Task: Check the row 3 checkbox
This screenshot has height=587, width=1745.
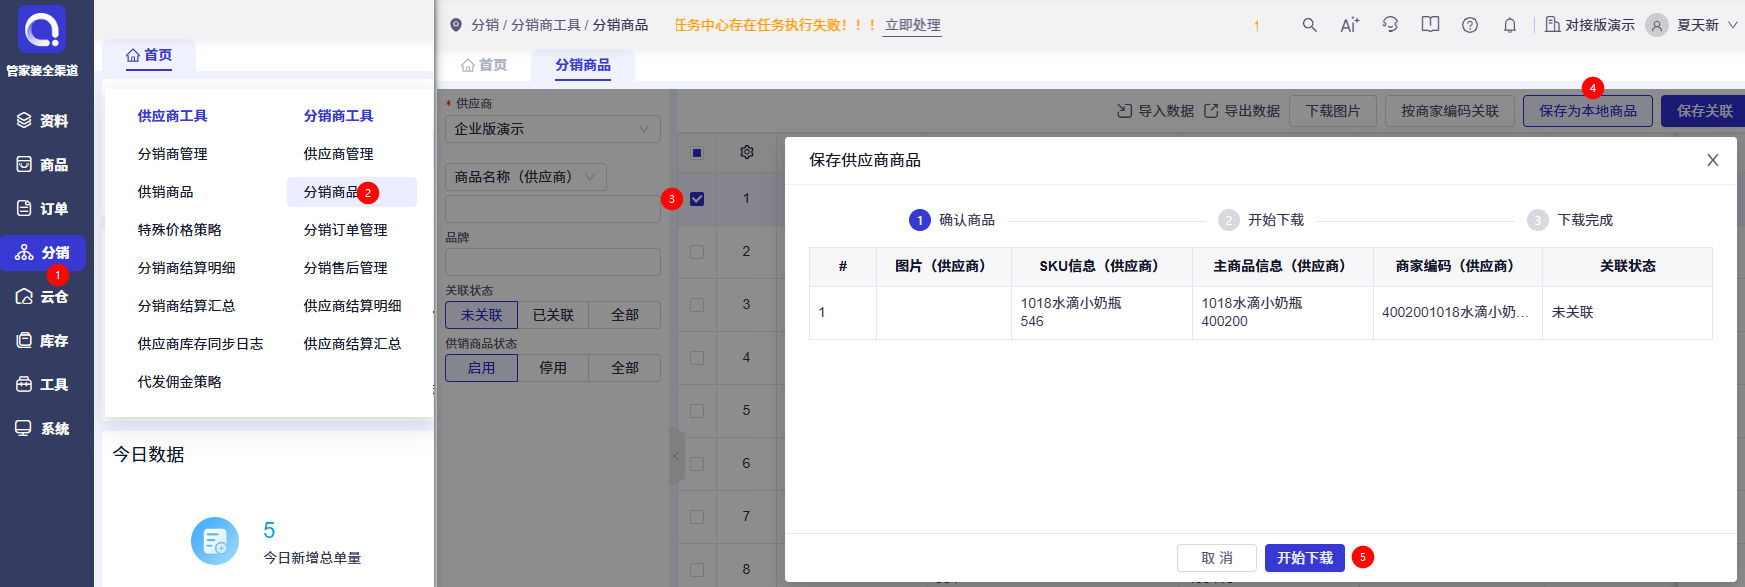Action: (697, 305)
